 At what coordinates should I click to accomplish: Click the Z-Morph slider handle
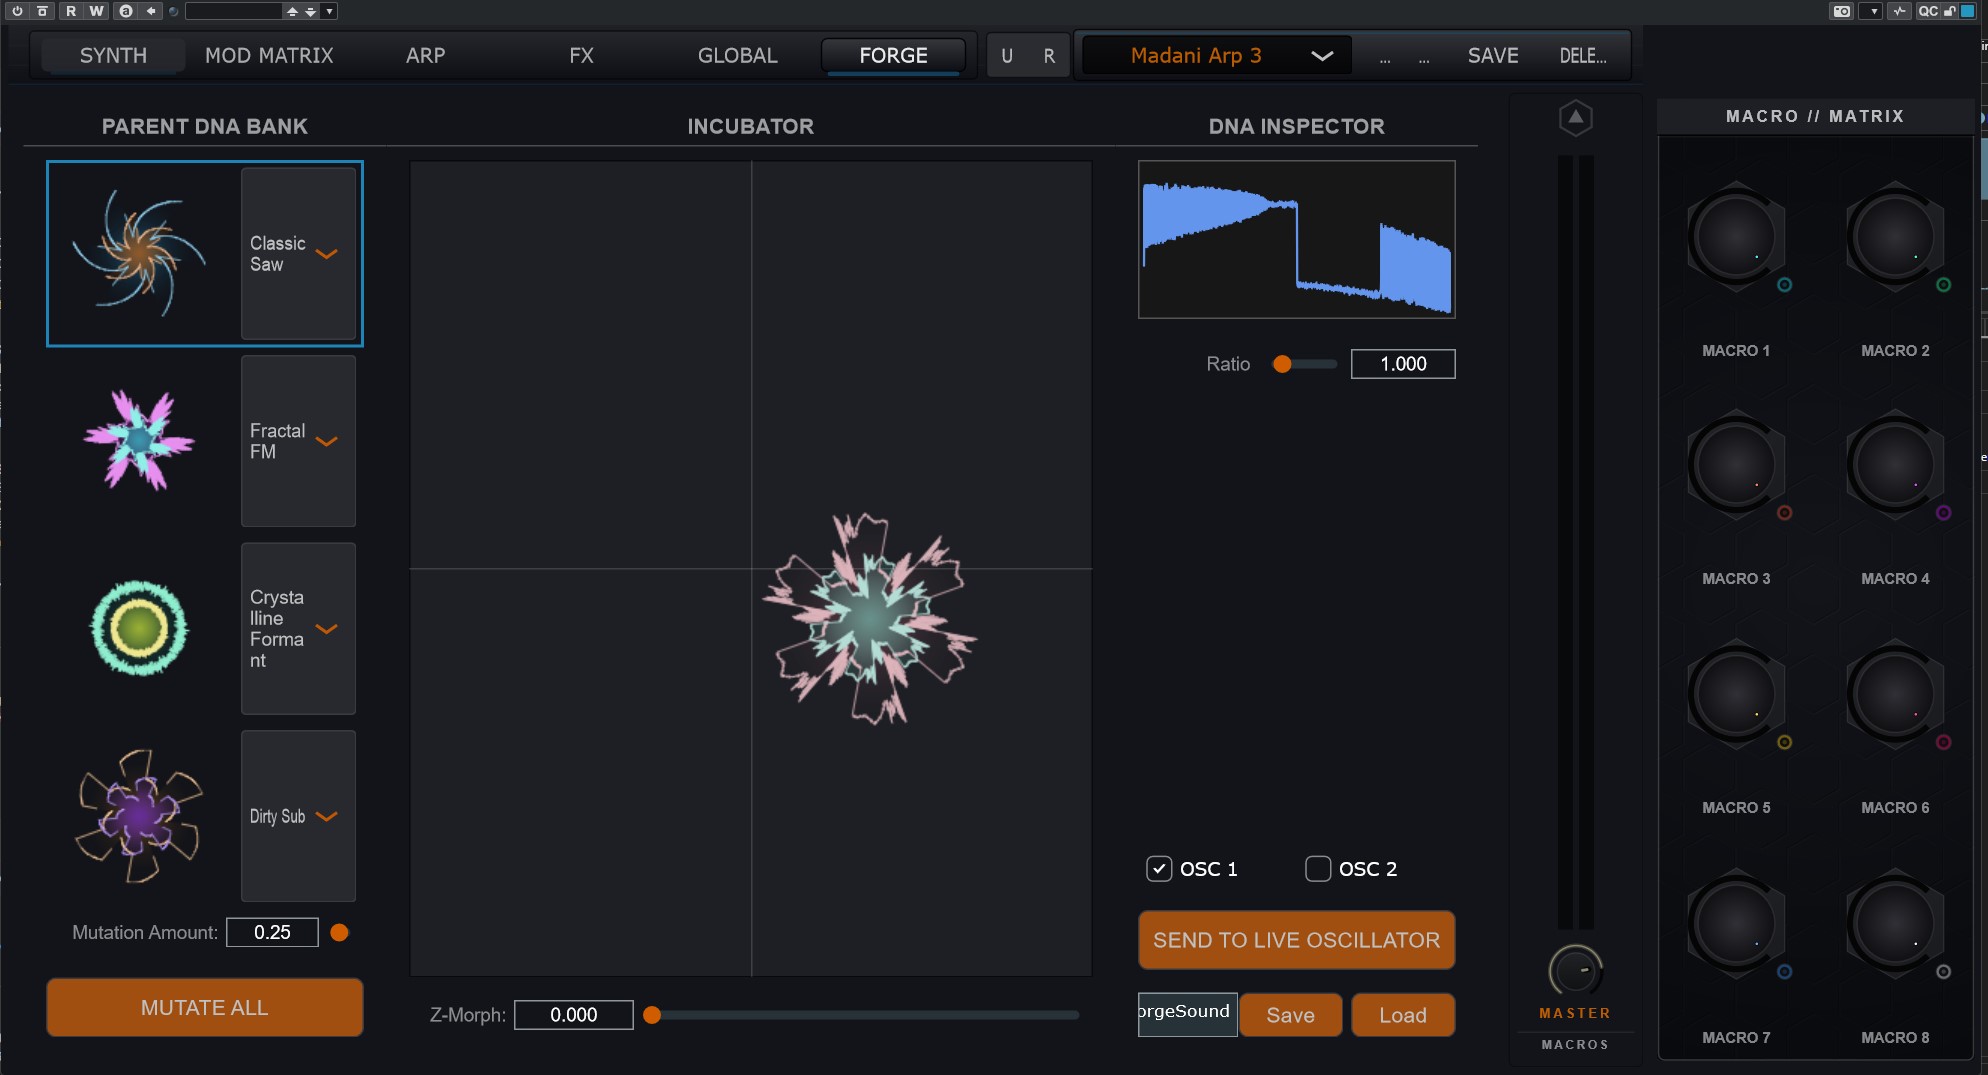(x=652, y=1015)
